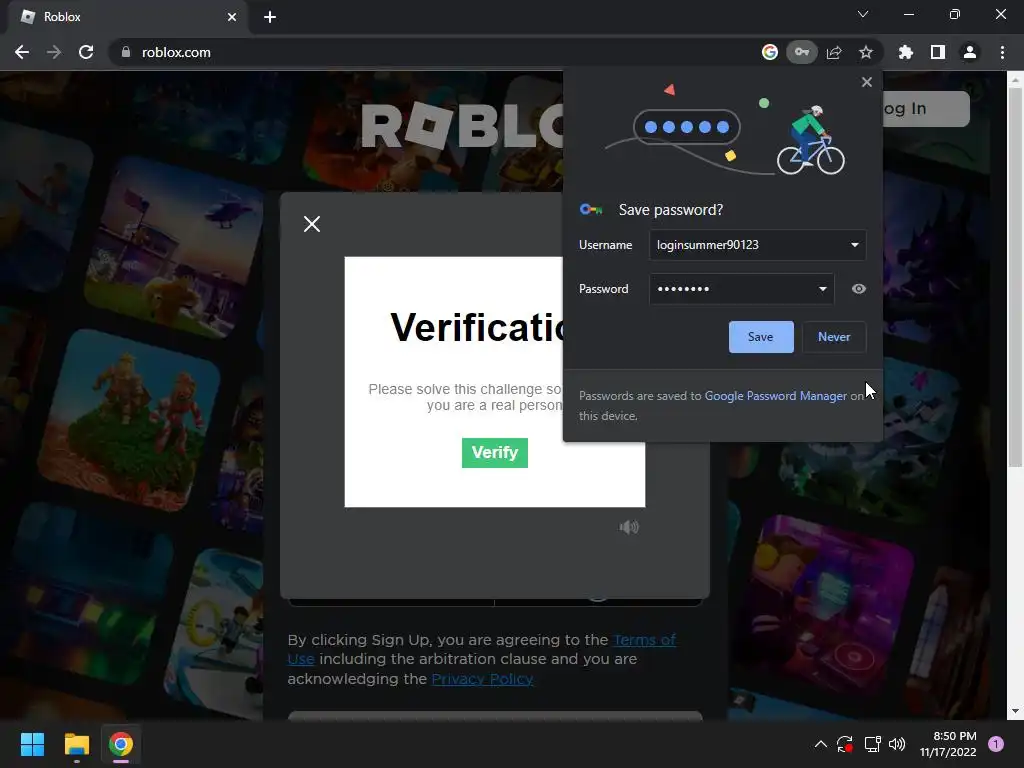Open clock showing 8:50 PM

[x=948, y=744]
